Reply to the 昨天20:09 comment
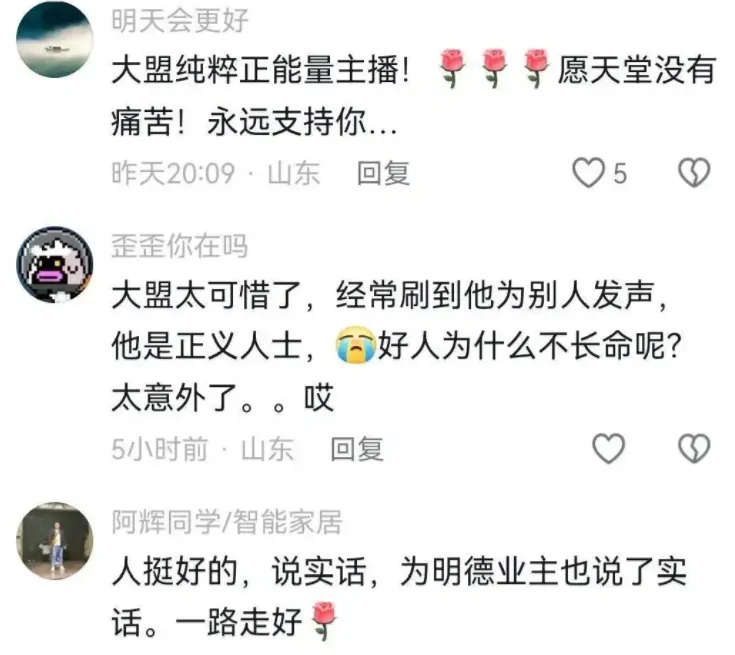 tap(383, 173)
